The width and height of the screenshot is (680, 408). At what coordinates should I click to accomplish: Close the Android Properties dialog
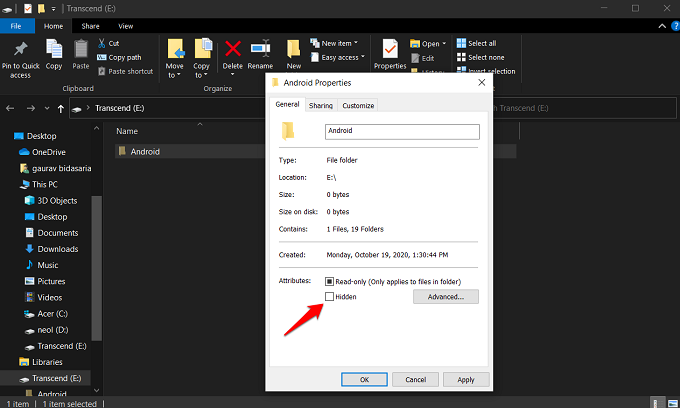[481, 82]
